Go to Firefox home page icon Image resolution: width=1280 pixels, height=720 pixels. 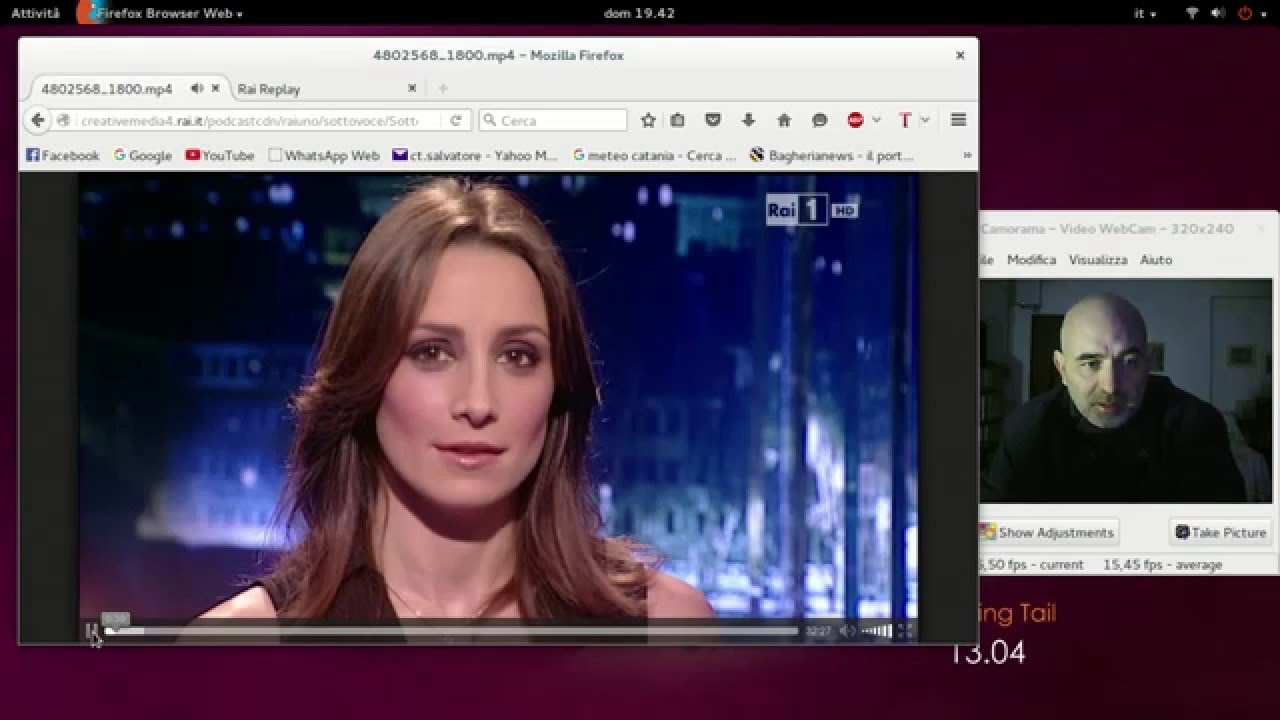point(784,120)
